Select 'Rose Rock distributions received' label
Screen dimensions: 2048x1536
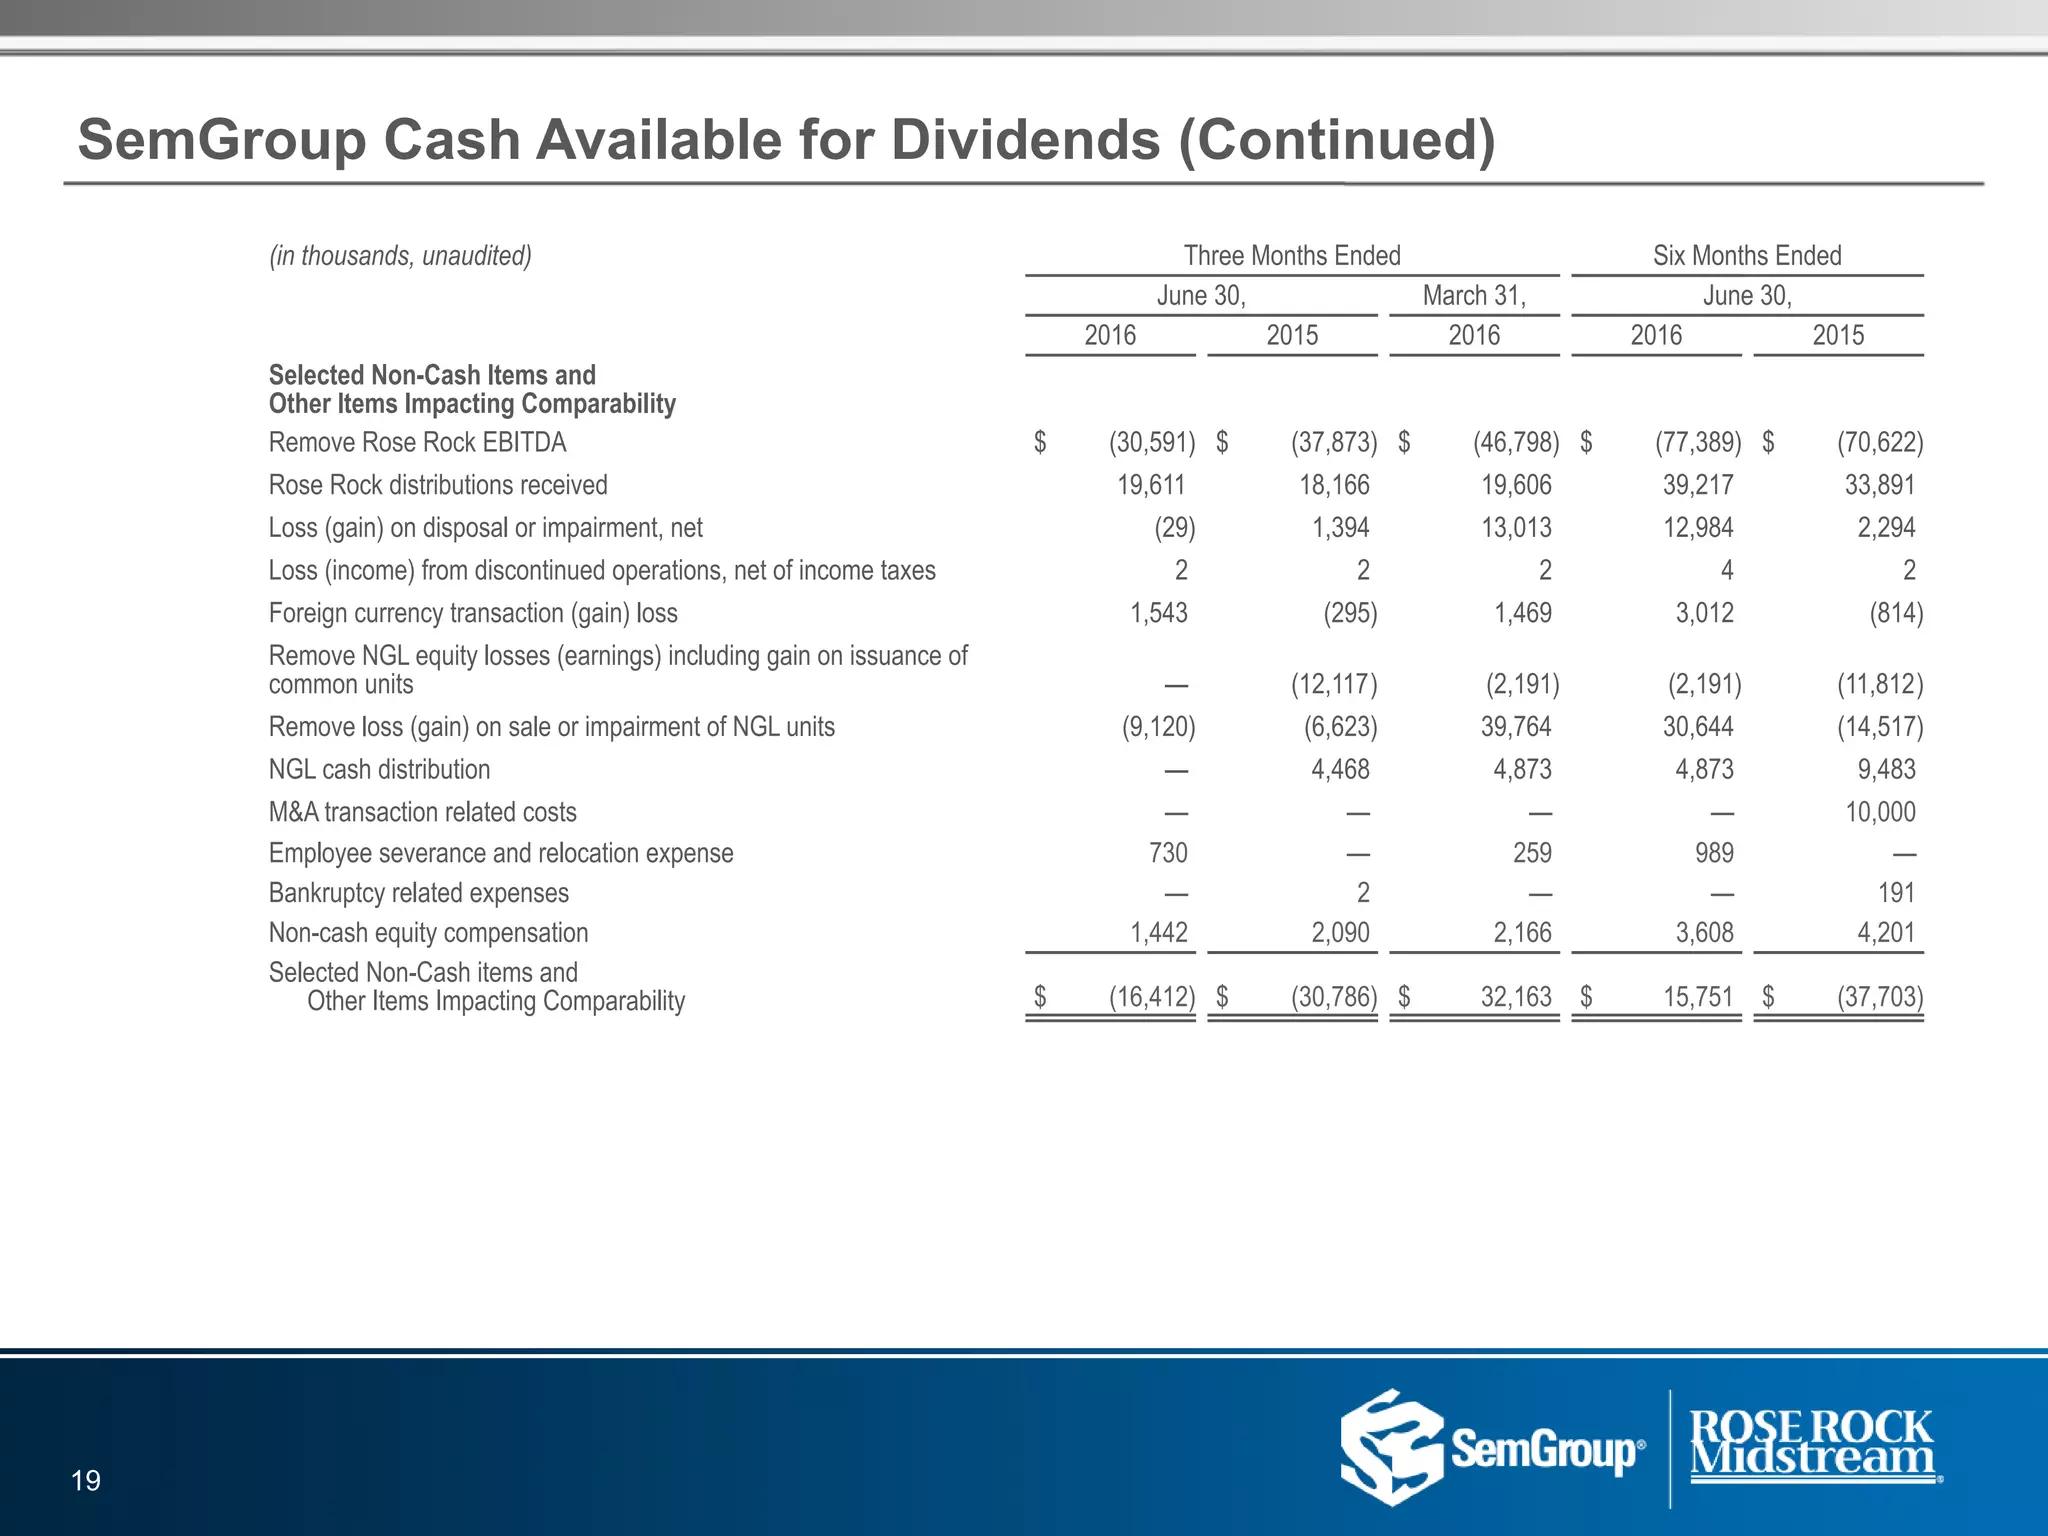[x=438, y=485]
